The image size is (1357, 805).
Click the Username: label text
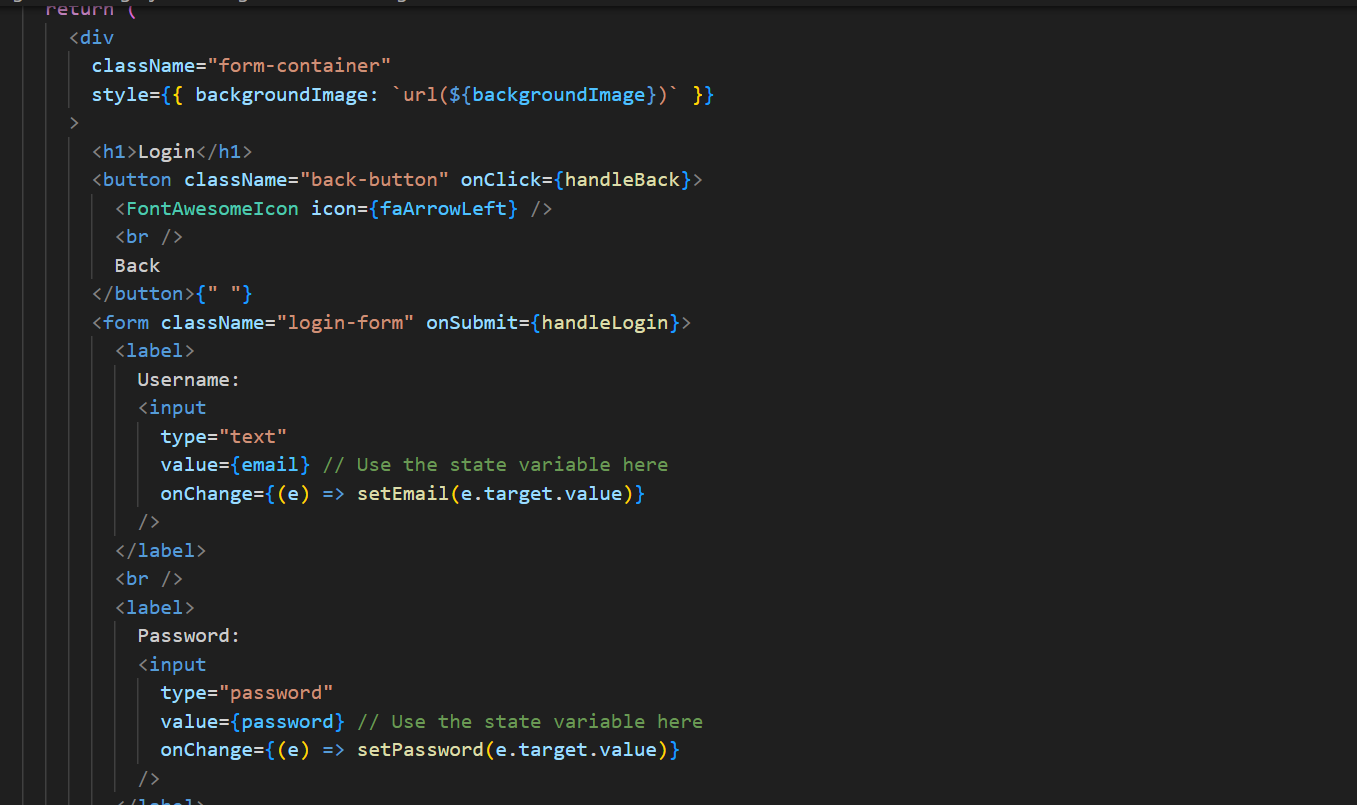click(x=189, y=379)
